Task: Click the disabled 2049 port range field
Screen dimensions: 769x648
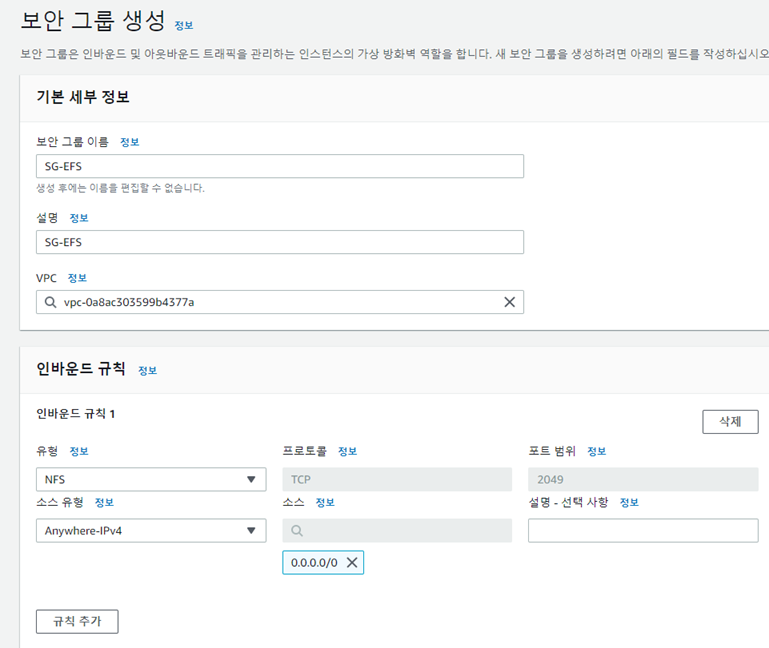Action: [643, 479]
